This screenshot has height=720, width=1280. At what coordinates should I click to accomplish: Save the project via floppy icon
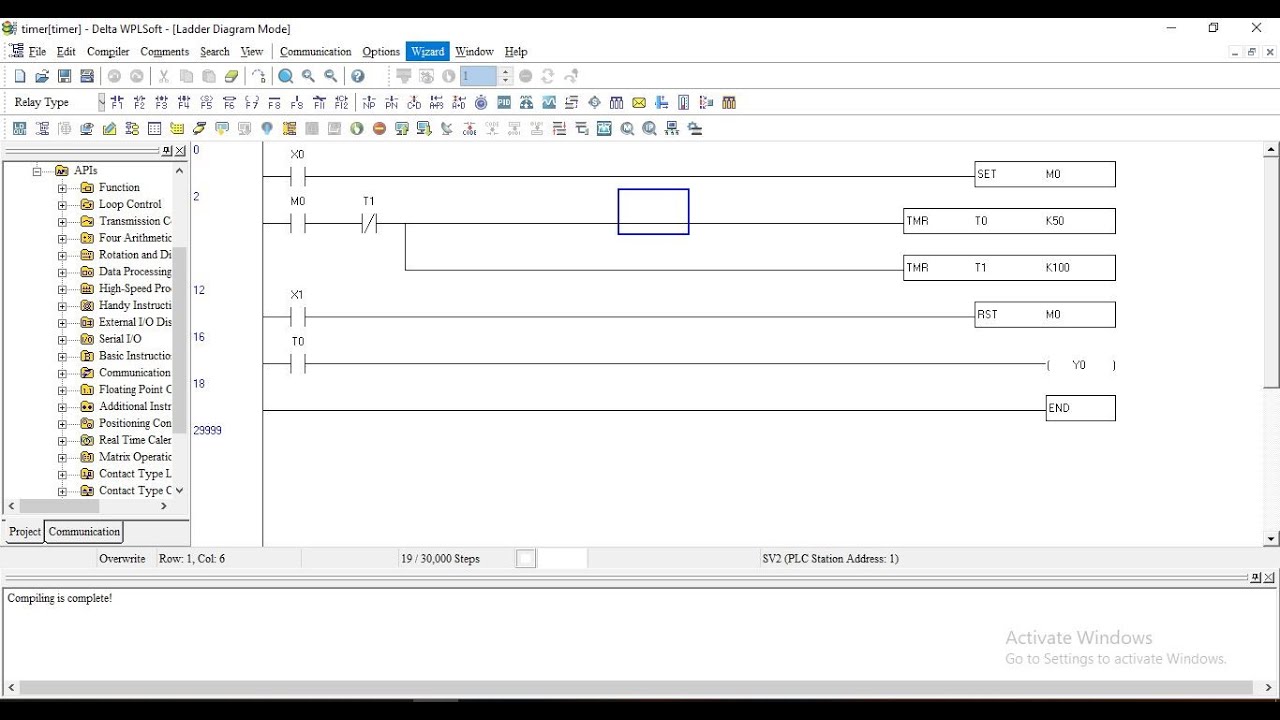coord(64,76)
